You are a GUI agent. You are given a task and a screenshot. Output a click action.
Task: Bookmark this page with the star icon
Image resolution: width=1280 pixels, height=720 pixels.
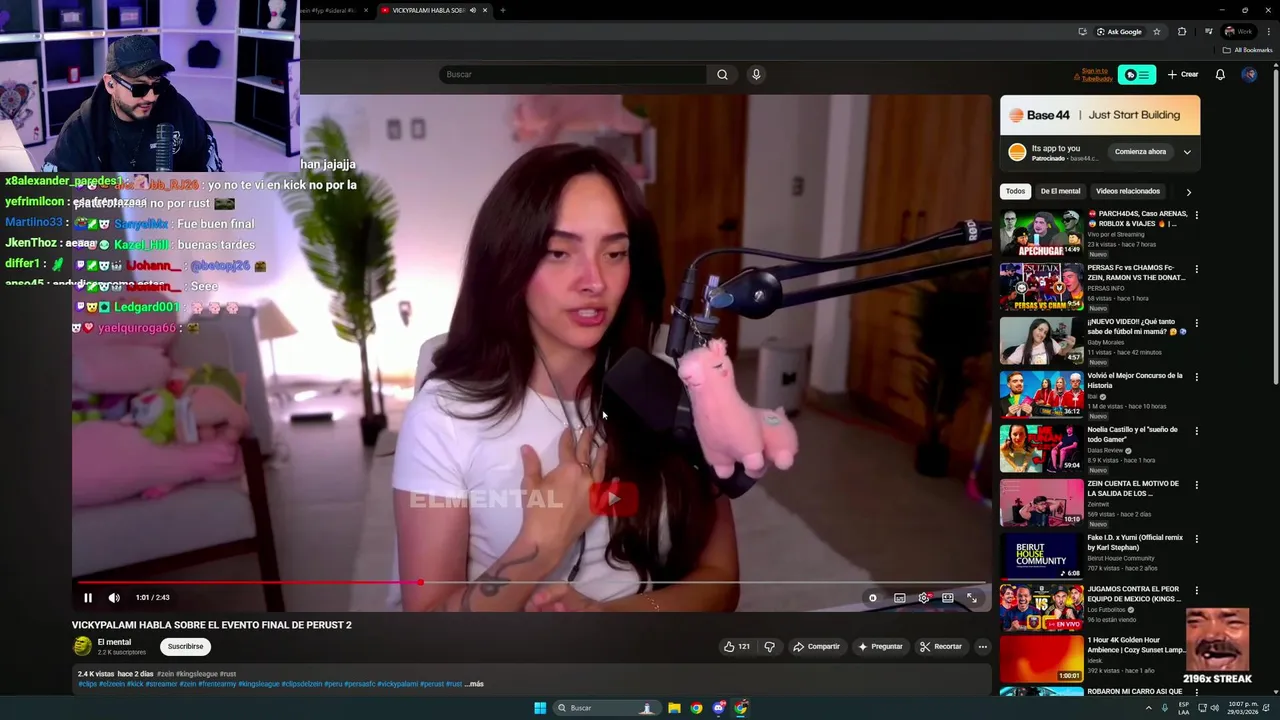click(1157, 31)
